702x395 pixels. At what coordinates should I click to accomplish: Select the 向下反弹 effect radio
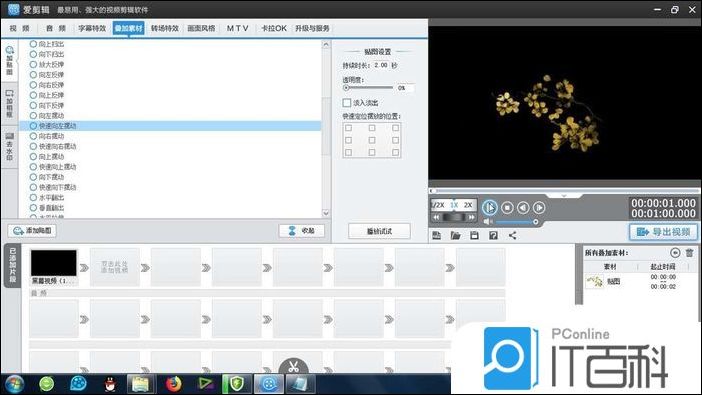33,105
